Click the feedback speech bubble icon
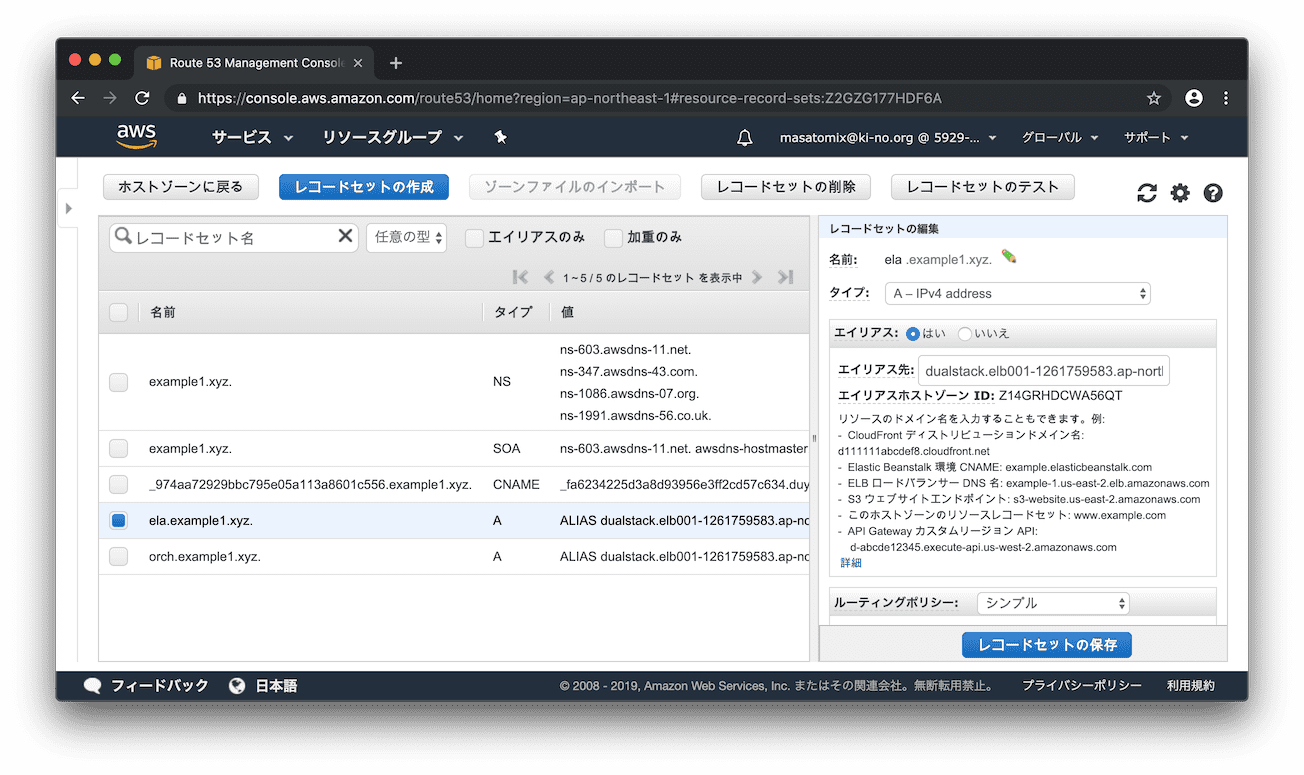The image size is (1304, 775). 93,686
